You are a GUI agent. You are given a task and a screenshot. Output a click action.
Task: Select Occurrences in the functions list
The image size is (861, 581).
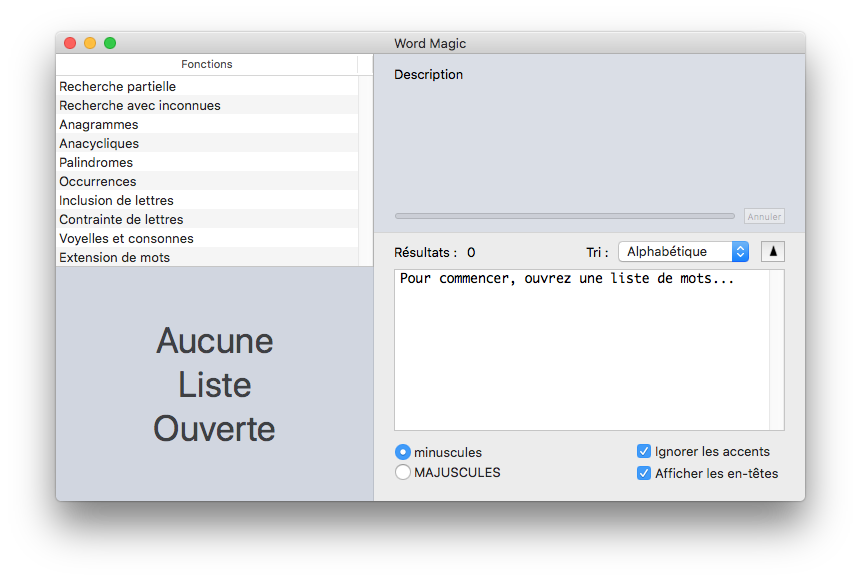[98, 182]
